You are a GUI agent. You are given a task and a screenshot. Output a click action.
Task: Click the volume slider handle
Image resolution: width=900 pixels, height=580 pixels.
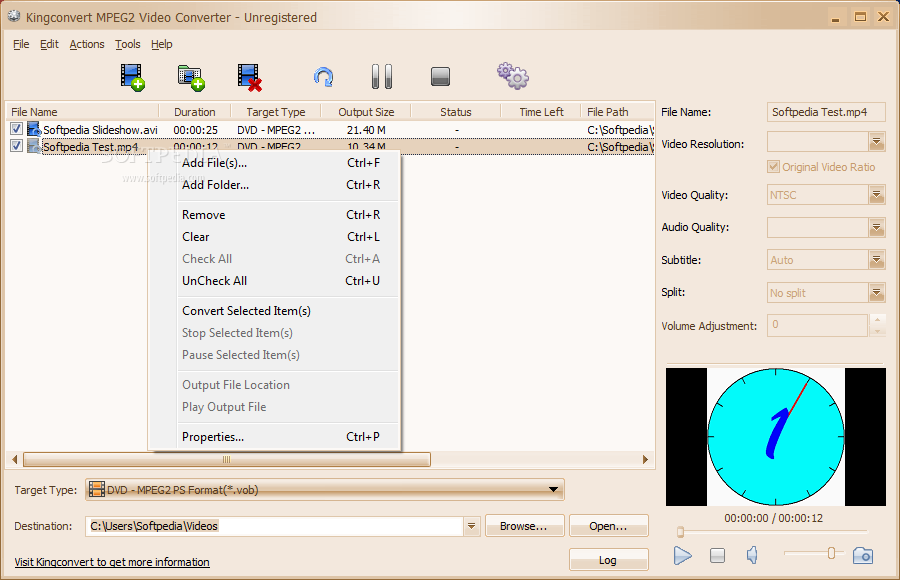(x=831, y=554)
